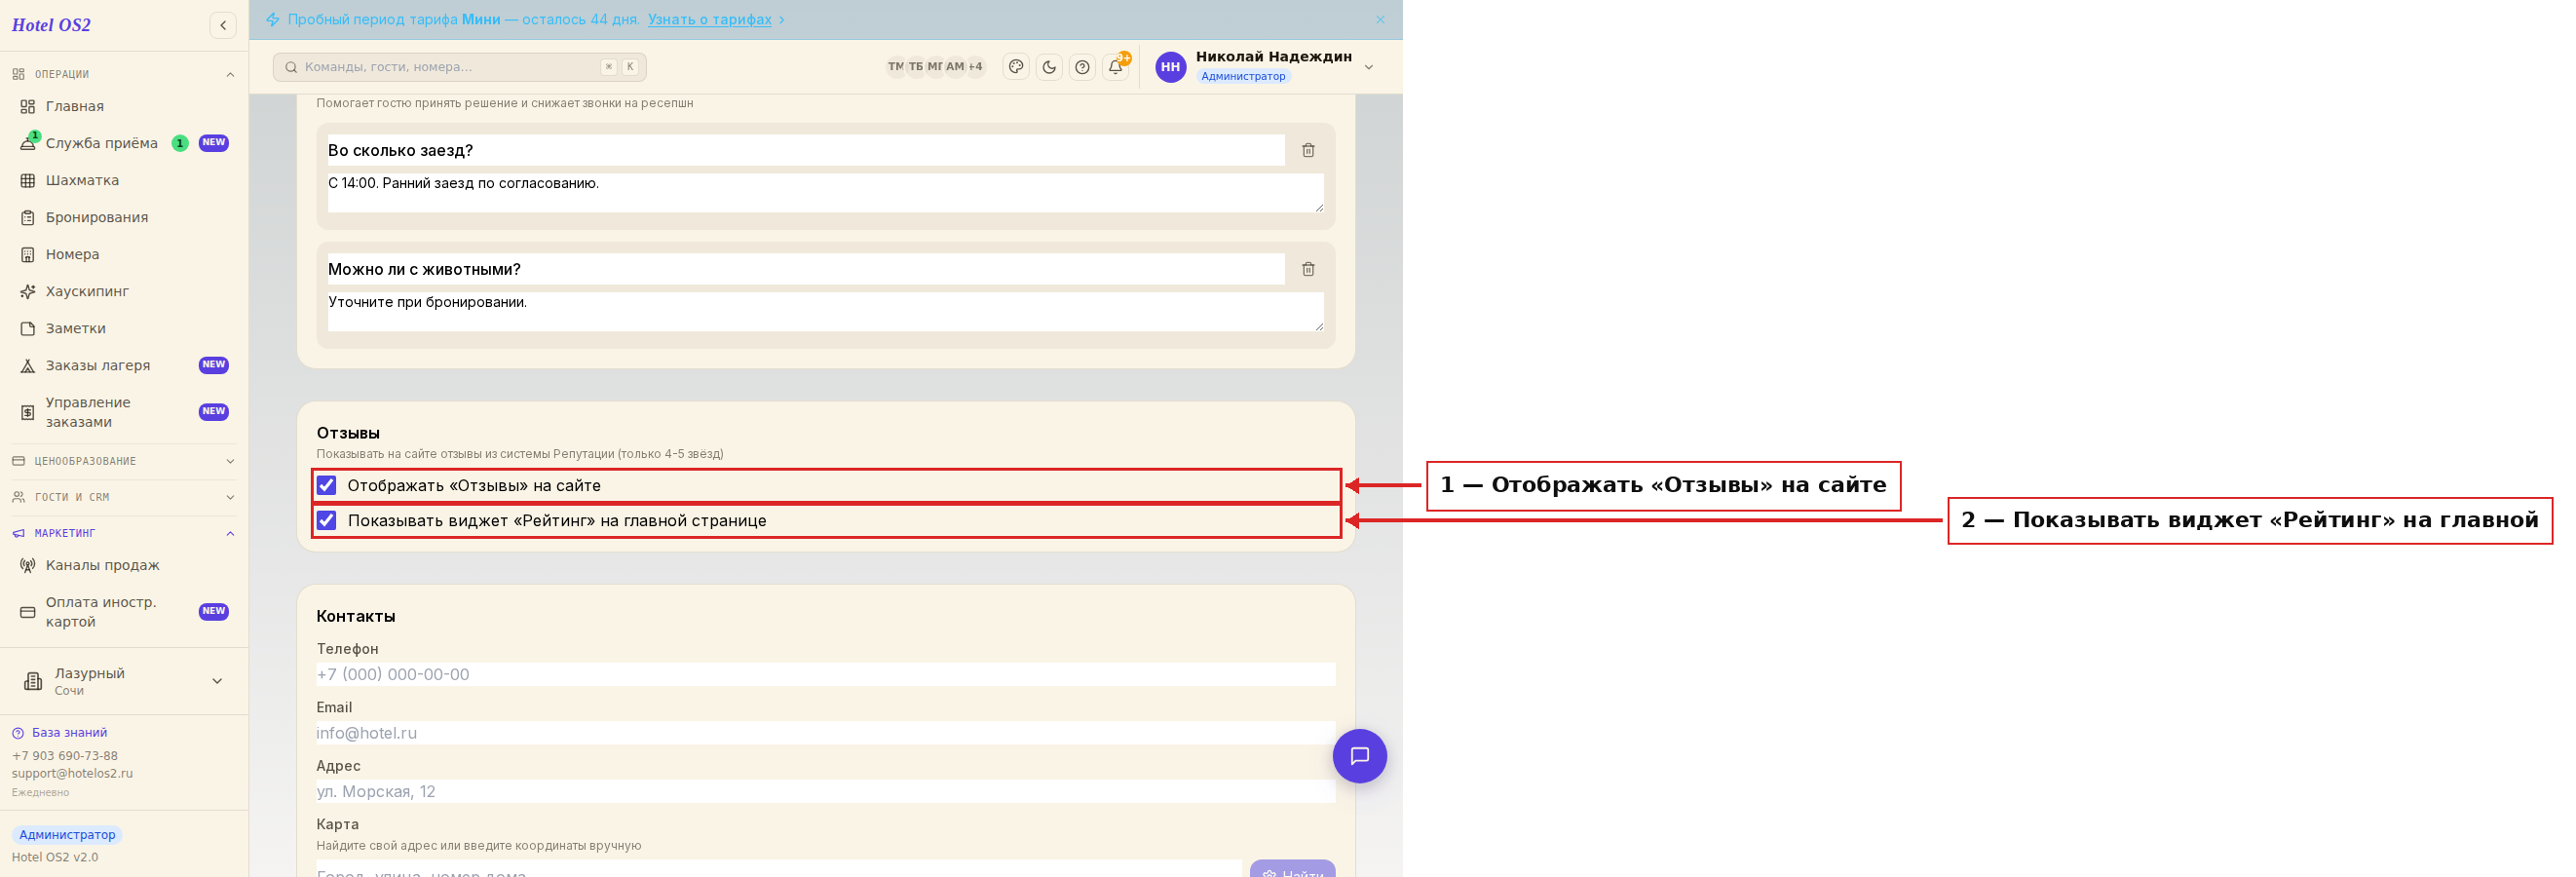This screenshot has width=2576, height=877.
Task: Follow the "Узнать о тарифах" link
Action: click(710, 19)
